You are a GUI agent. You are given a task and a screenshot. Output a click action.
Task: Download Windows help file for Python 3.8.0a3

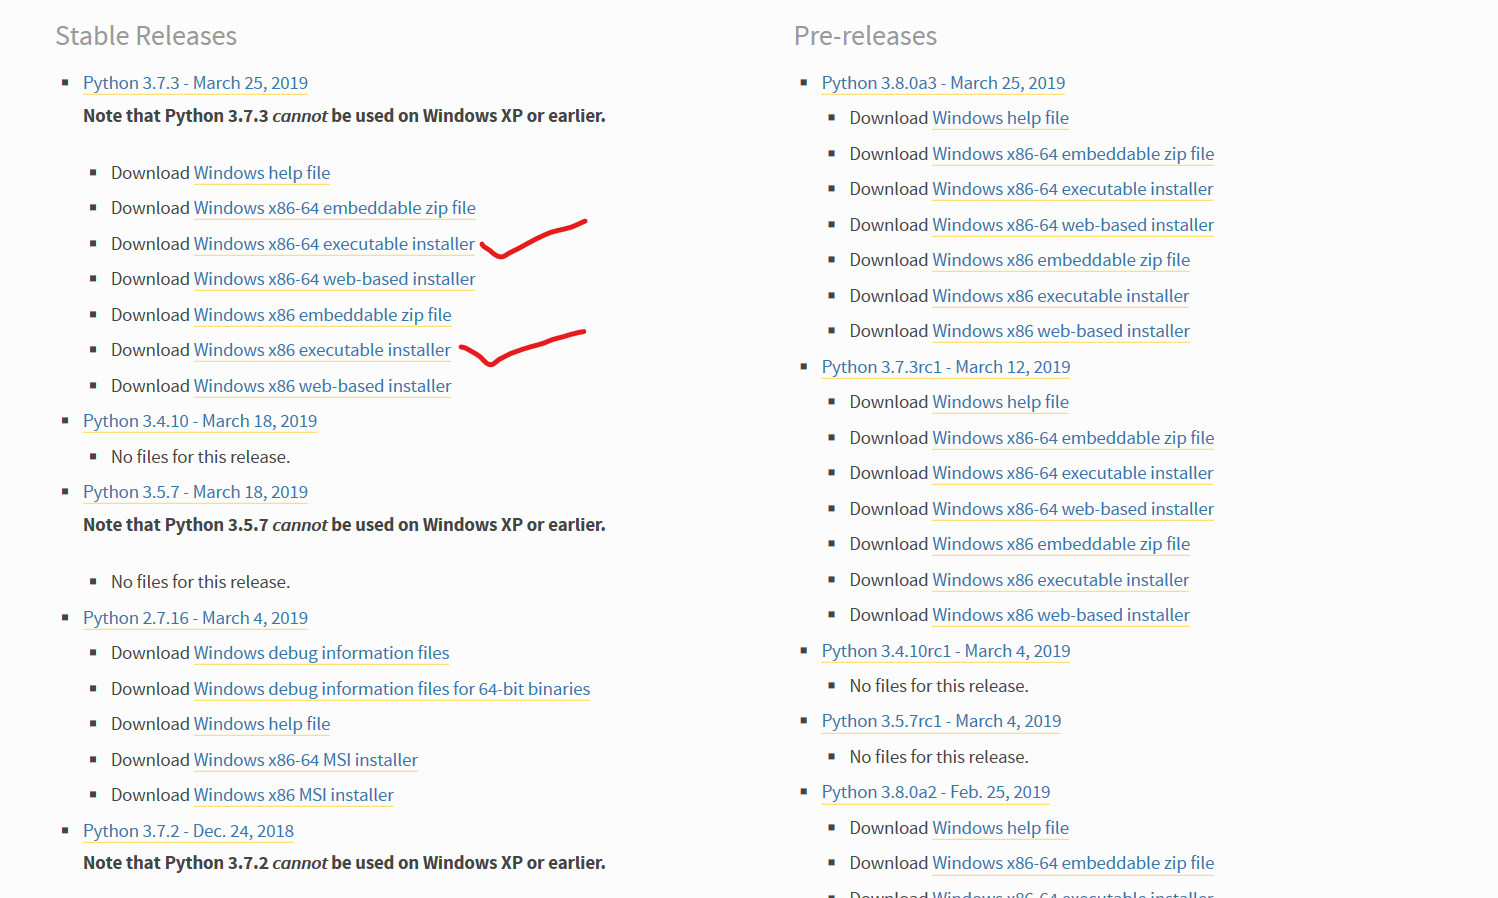[x=1001, y=118]
